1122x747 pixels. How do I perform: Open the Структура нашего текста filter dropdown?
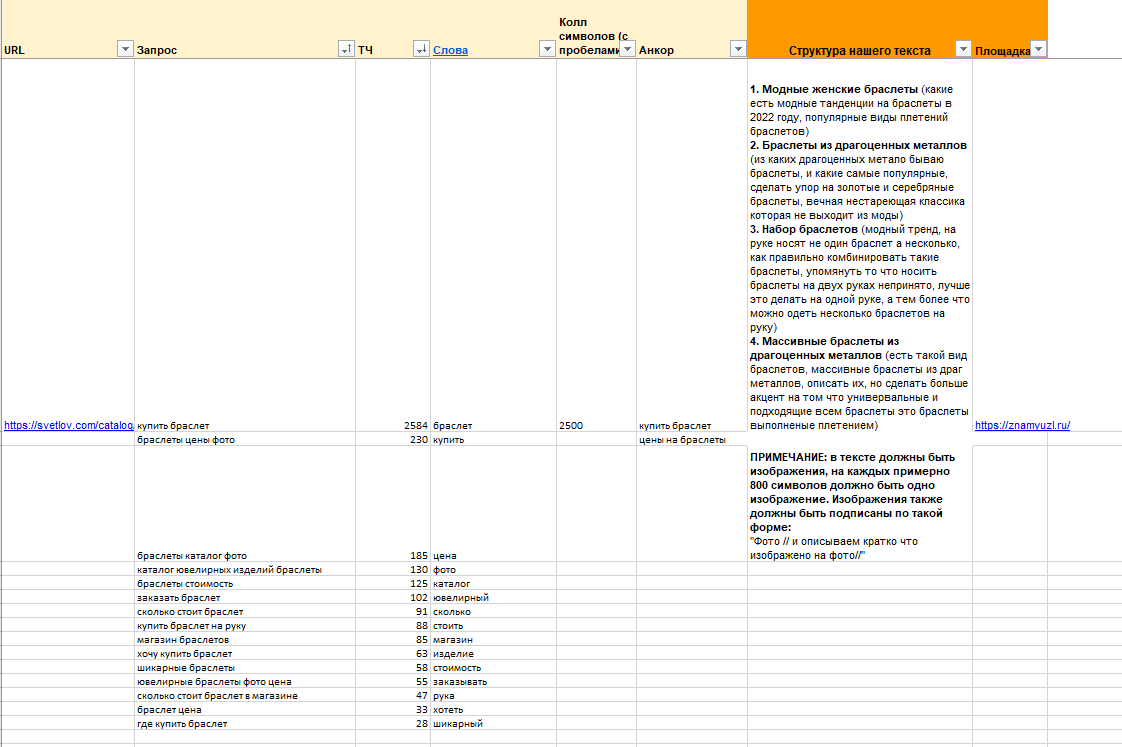[963, 49]
